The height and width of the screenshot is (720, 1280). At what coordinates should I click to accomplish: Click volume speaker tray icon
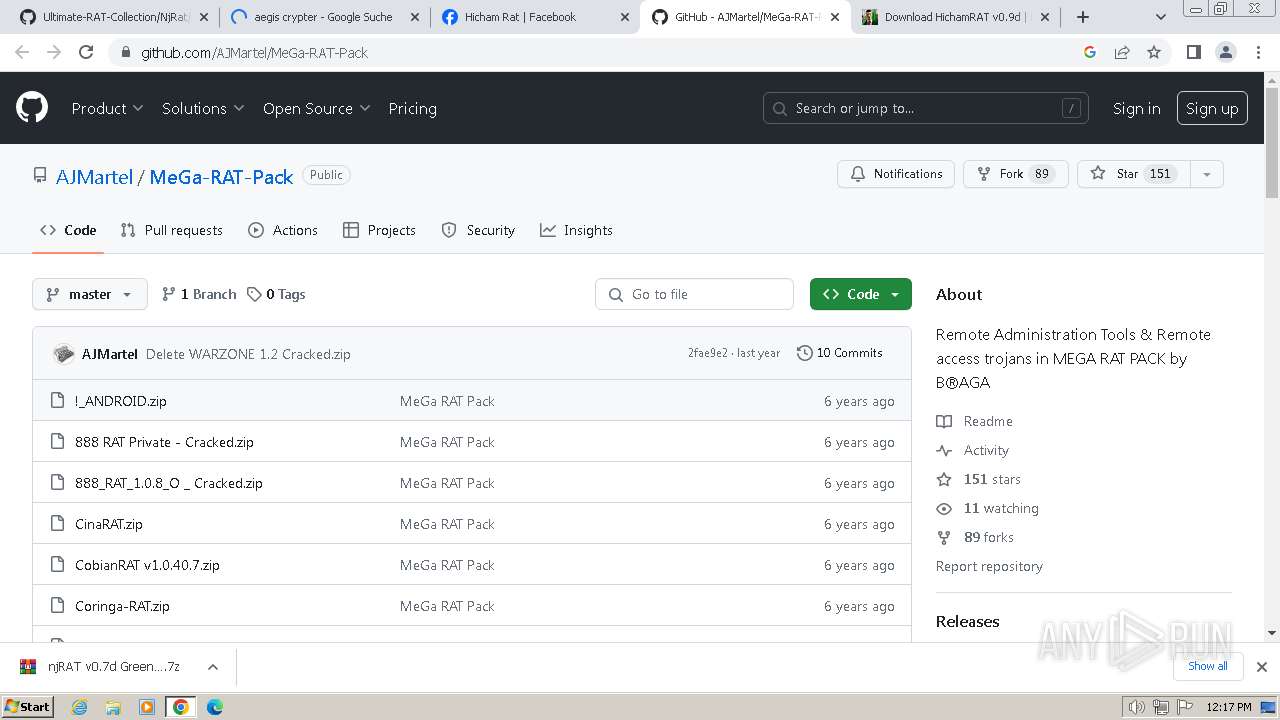click(1136, 707)
